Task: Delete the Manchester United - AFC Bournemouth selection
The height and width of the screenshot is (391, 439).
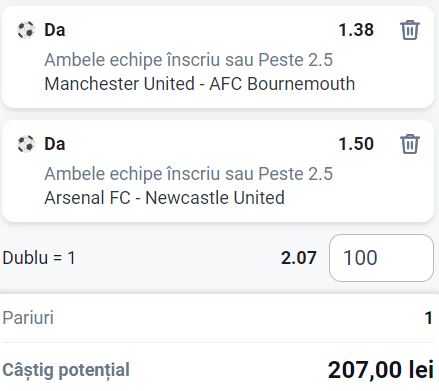Action: (409, 30)
